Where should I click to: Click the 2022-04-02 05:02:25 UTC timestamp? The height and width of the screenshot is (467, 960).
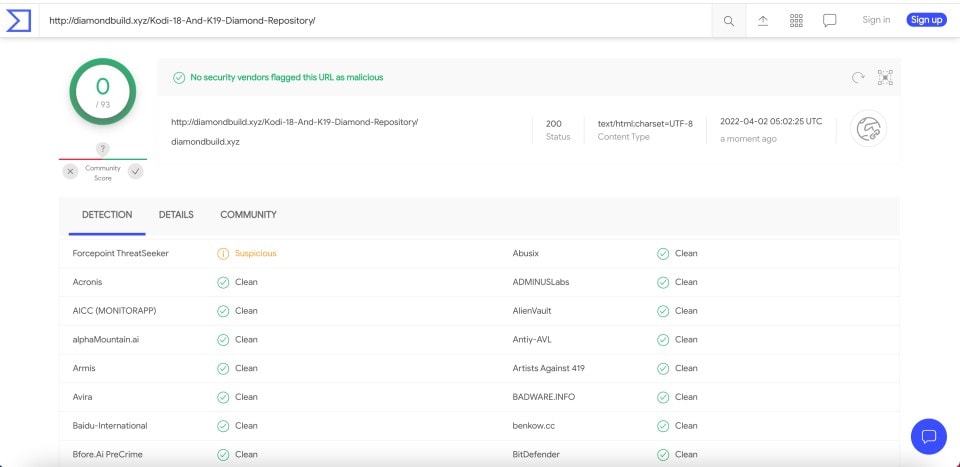(x=771, y=121)
